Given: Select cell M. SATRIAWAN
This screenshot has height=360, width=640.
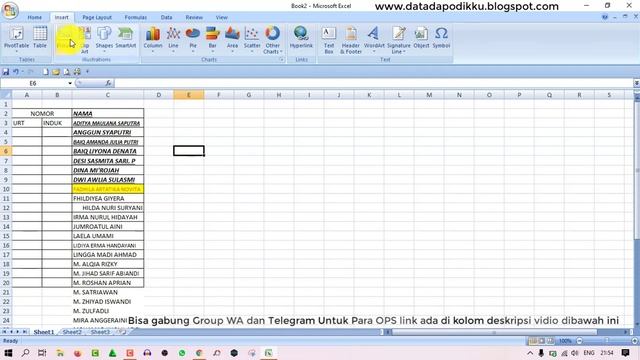Looking at the screenshot, I should [108, 292].
